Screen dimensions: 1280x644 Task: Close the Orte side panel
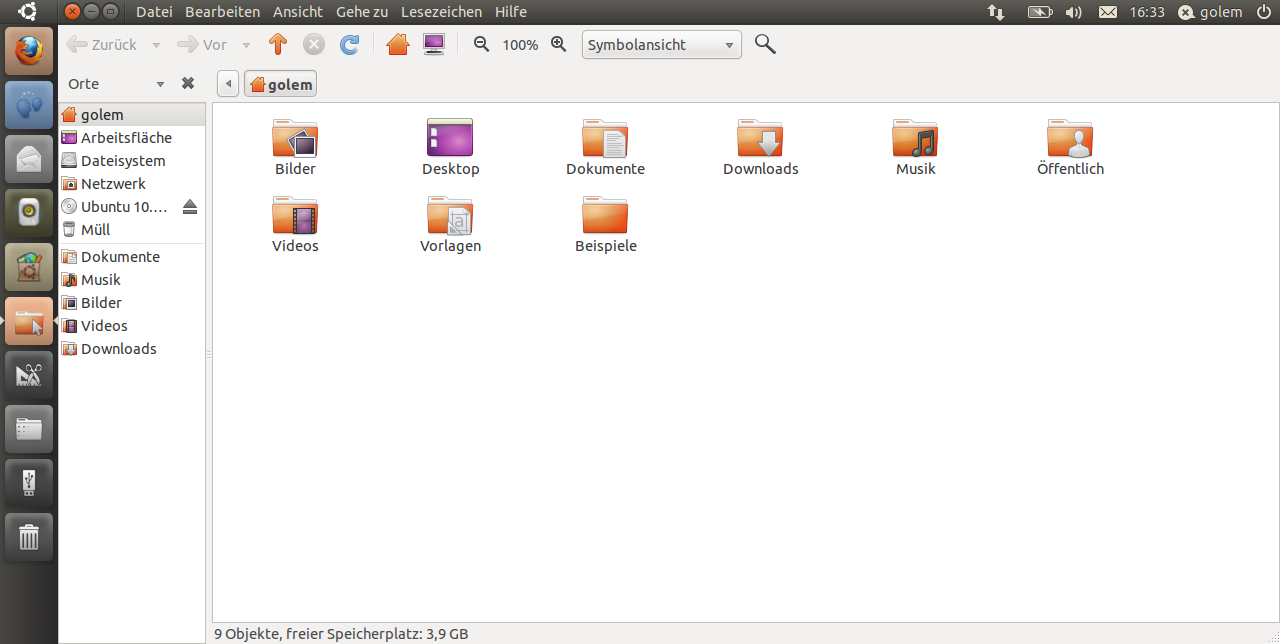[187, 84]
